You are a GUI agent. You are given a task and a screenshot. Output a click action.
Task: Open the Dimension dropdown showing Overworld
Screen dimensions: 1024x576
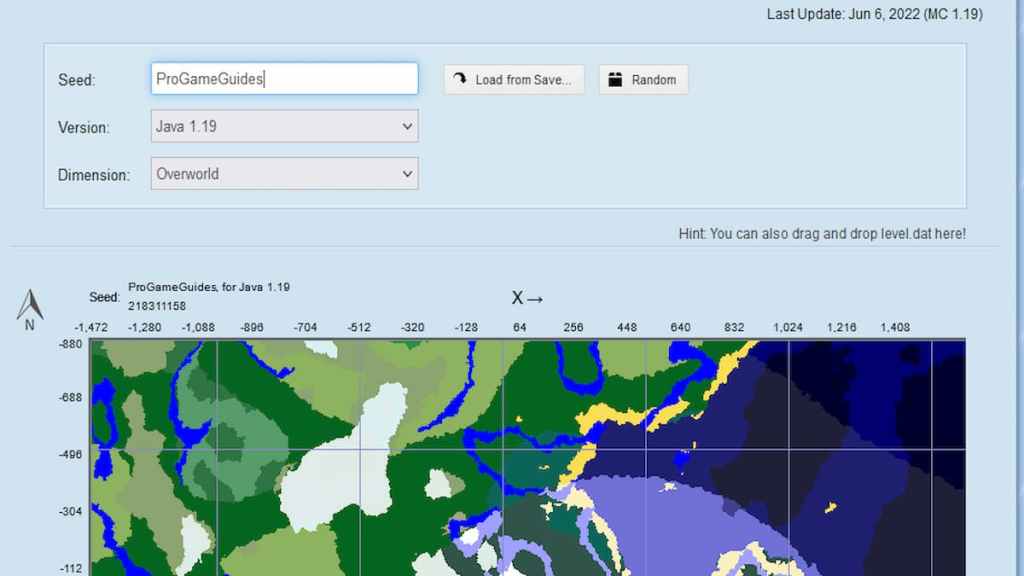[284, 174]
